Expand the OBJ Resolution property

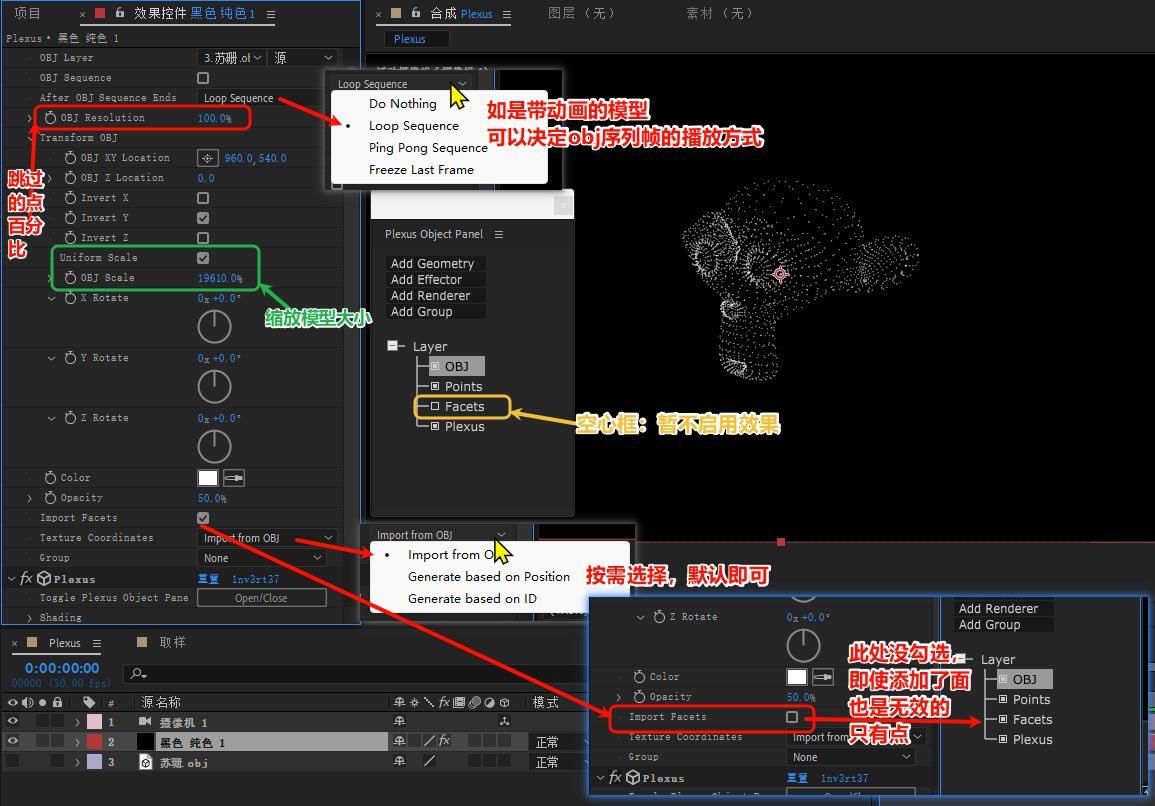[29, 118]
